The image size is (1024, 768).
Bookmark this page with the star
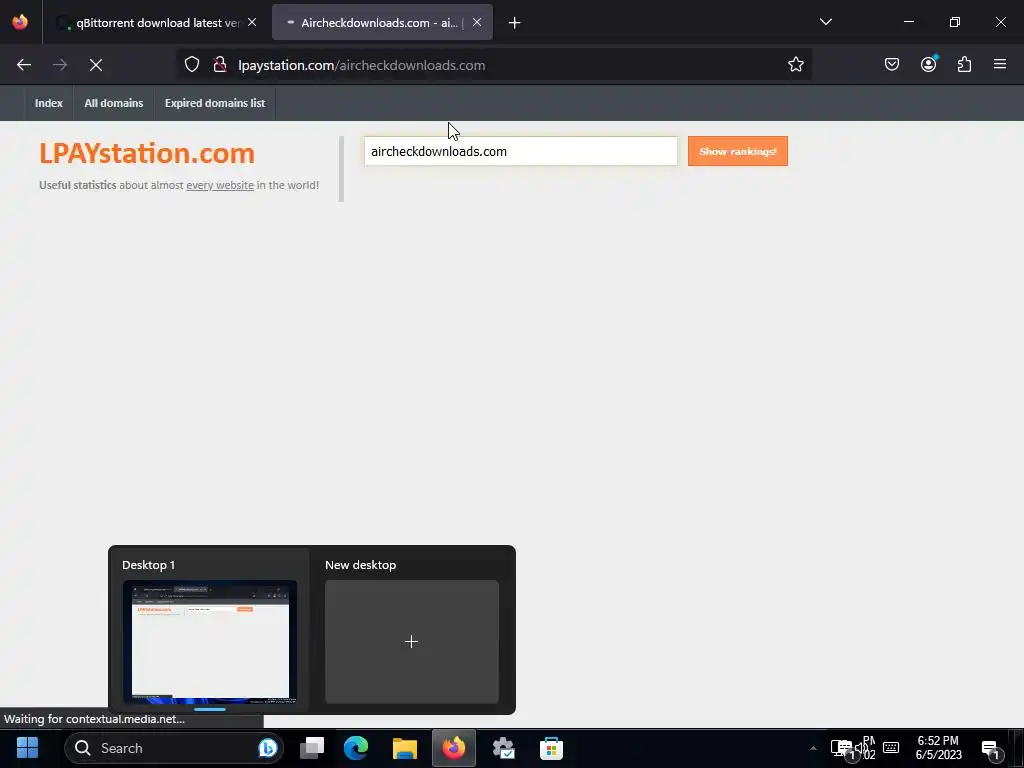795,65
